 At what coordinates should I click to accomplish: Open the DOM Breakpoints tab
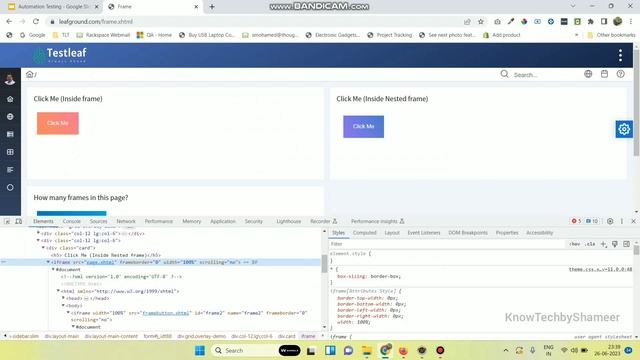click(468, 233)
